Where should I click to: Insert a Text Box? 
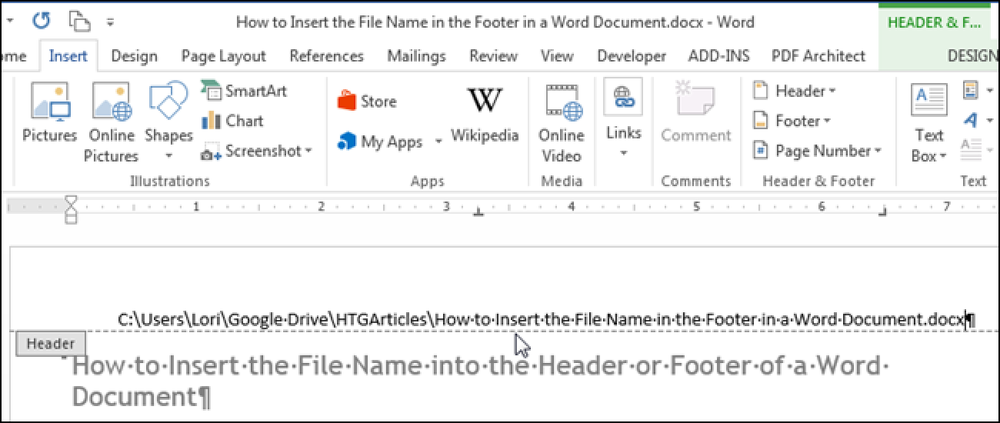point(929,122)
